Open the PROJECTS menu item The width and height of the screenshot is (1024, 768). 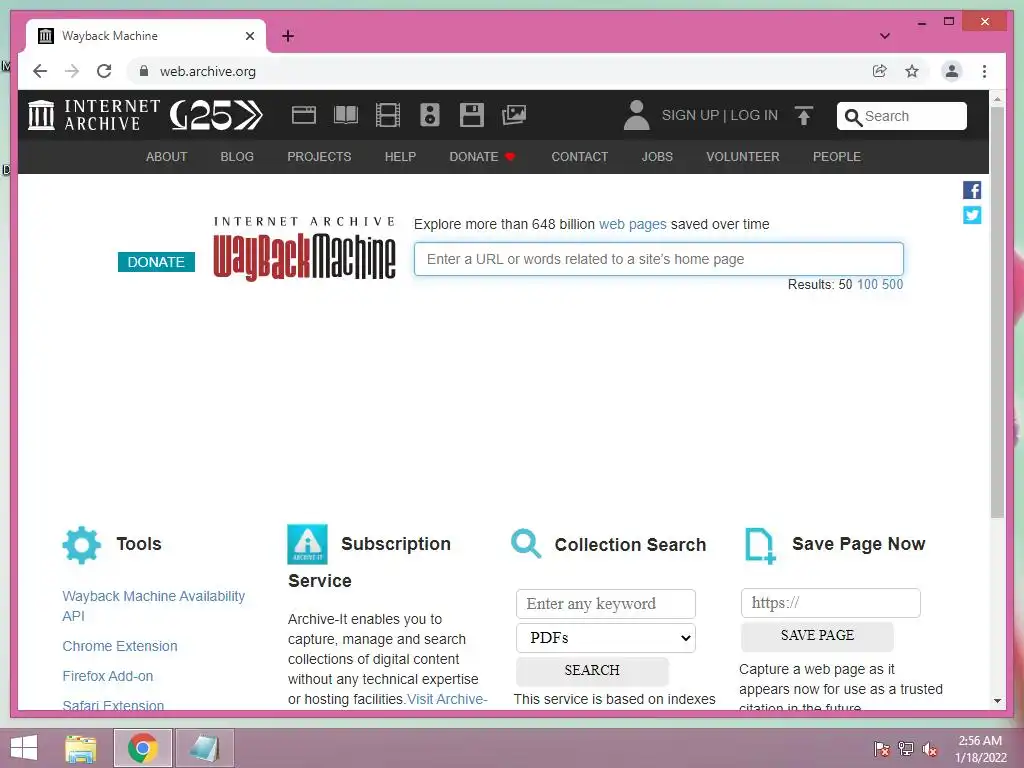pos(319,157)
